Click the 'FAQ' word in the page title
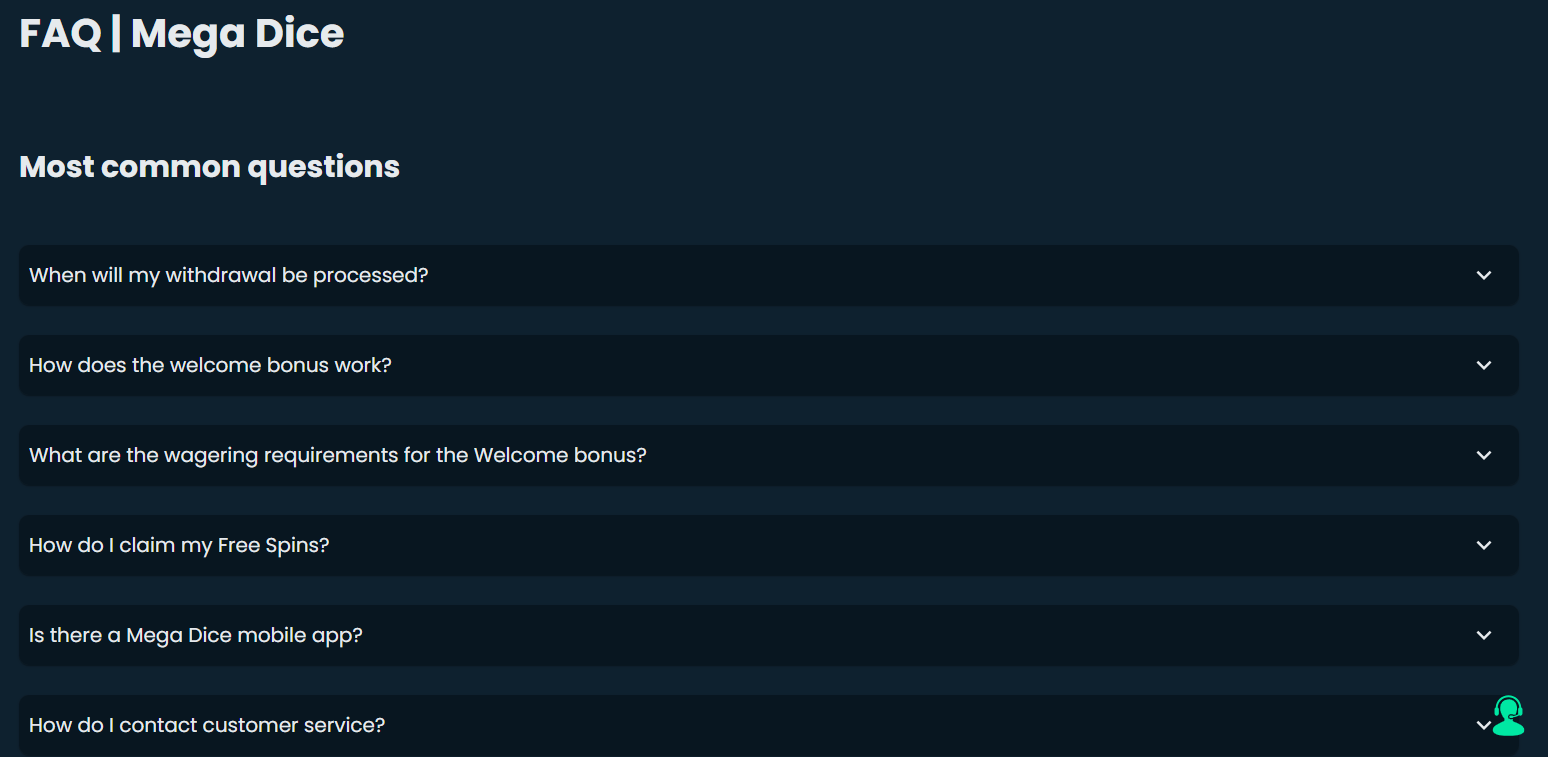Screen dimensions: 1548x757 (60, 34)
